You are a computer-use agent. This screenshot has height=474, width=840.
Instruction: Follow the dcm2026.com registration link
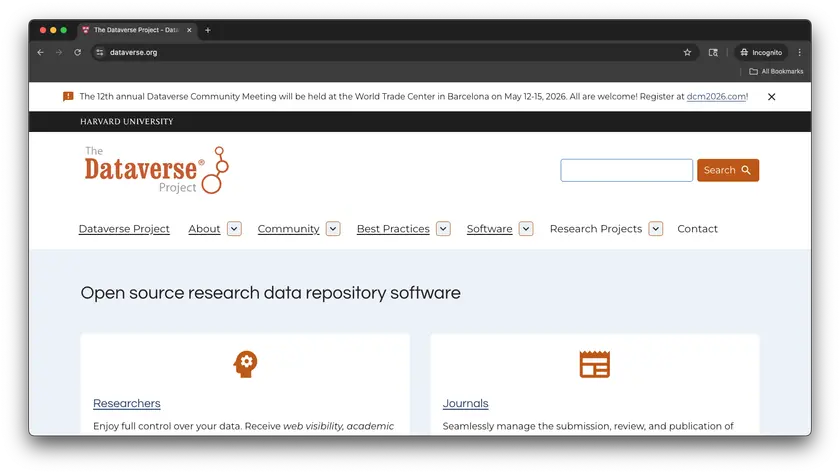click(x=716, y=97)
